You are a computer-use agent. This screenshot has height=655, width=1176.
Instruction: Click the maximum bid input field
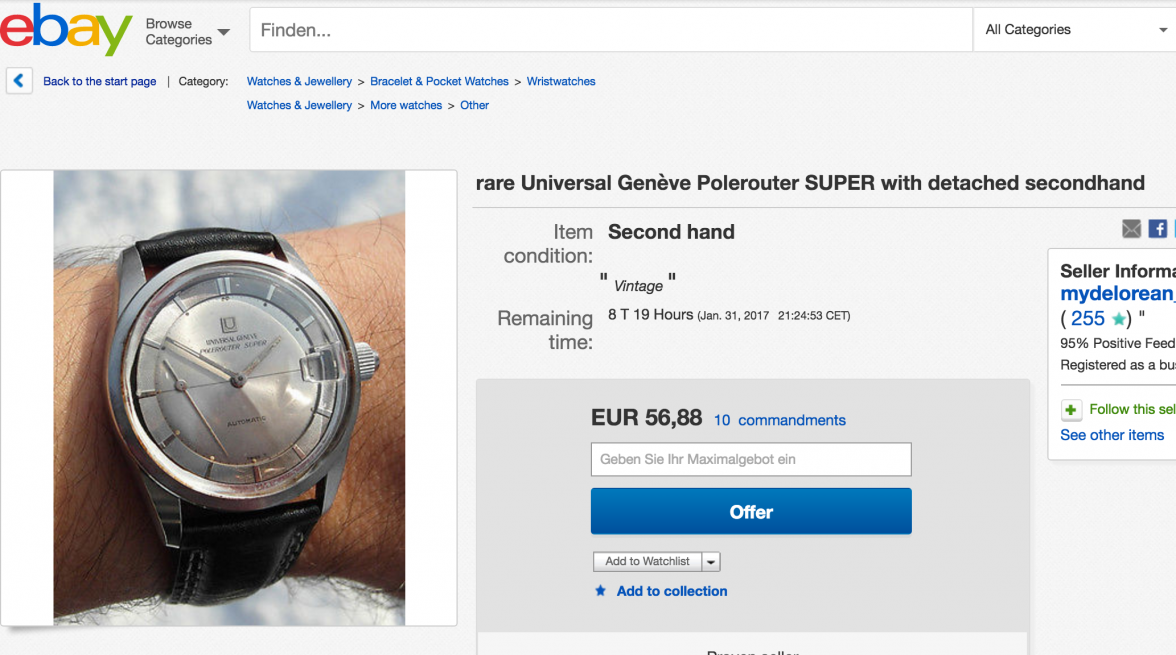coord(751,459)
